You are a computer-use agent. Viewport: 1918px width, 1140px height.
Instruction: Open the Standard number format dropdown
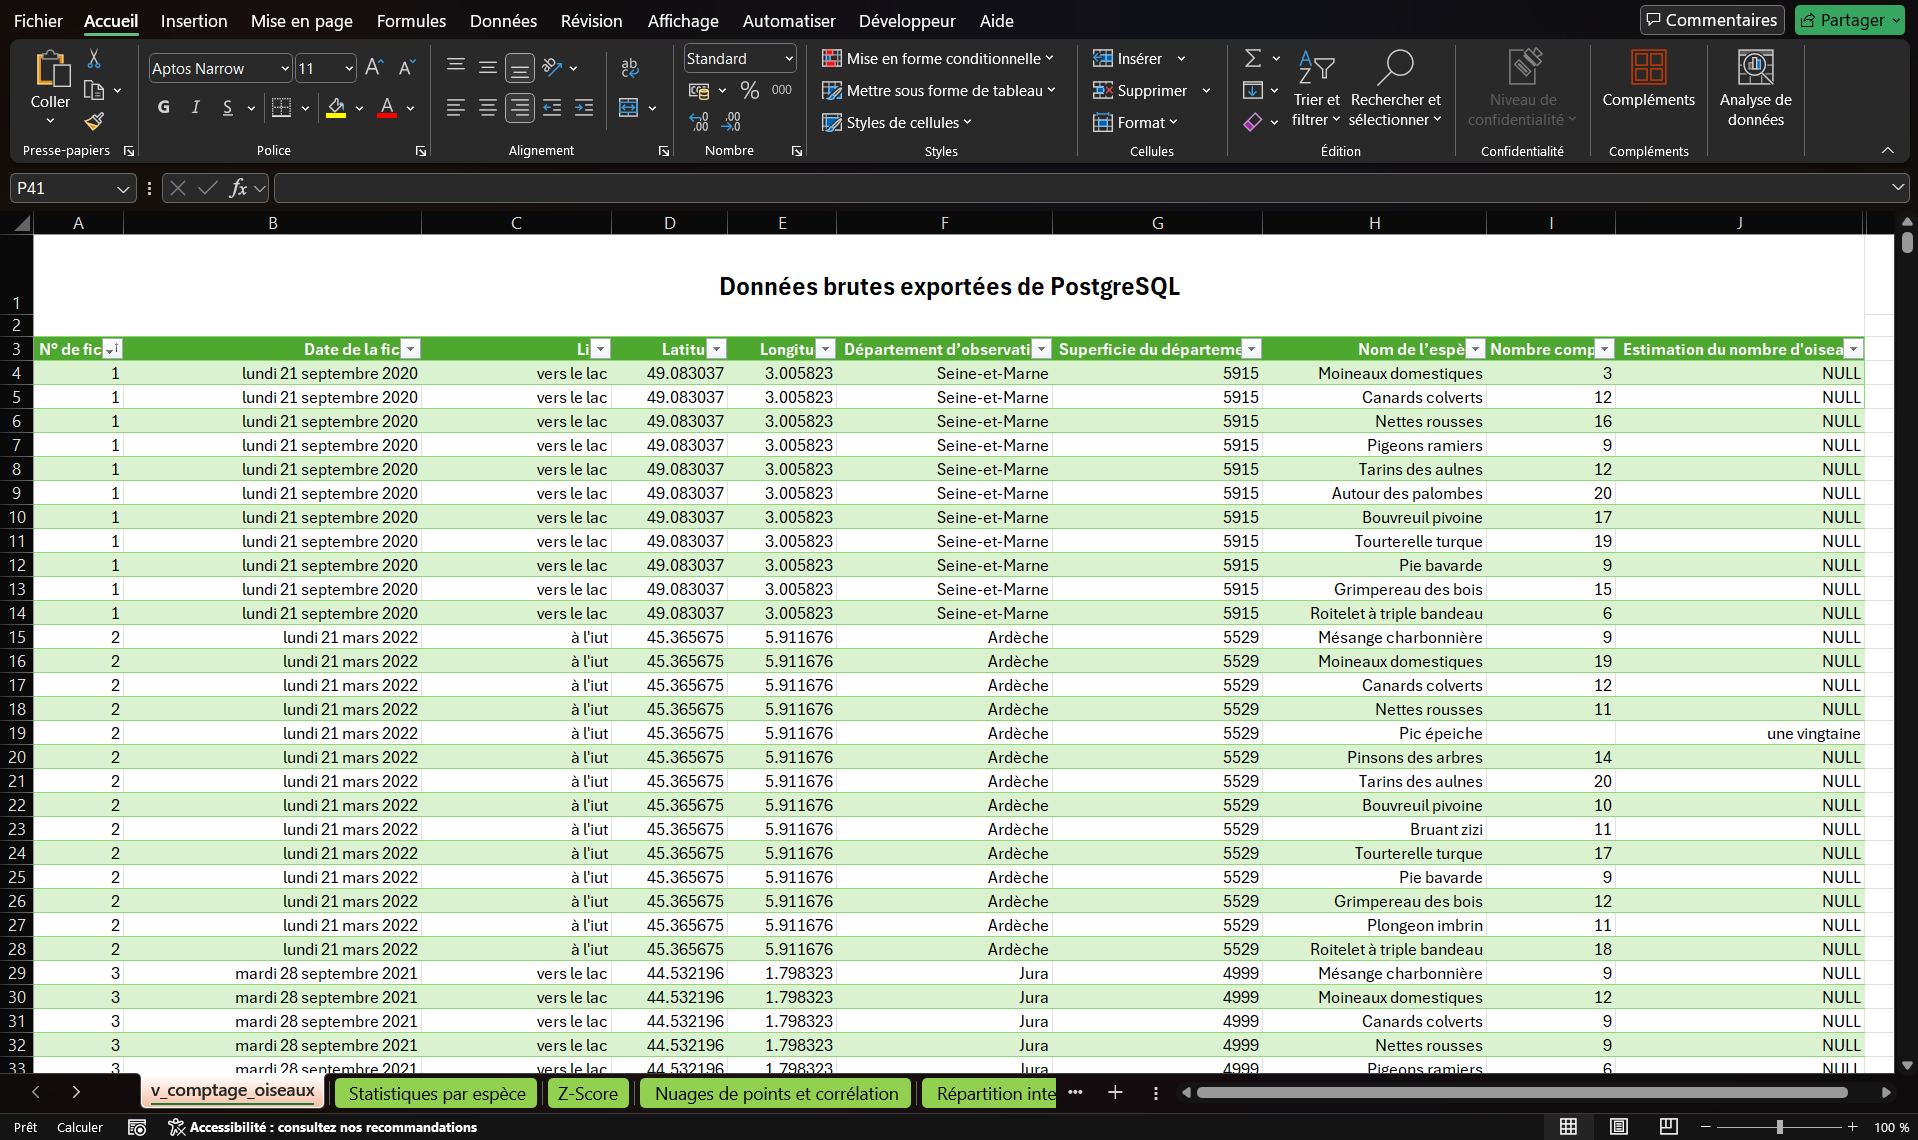coord(789,58)
